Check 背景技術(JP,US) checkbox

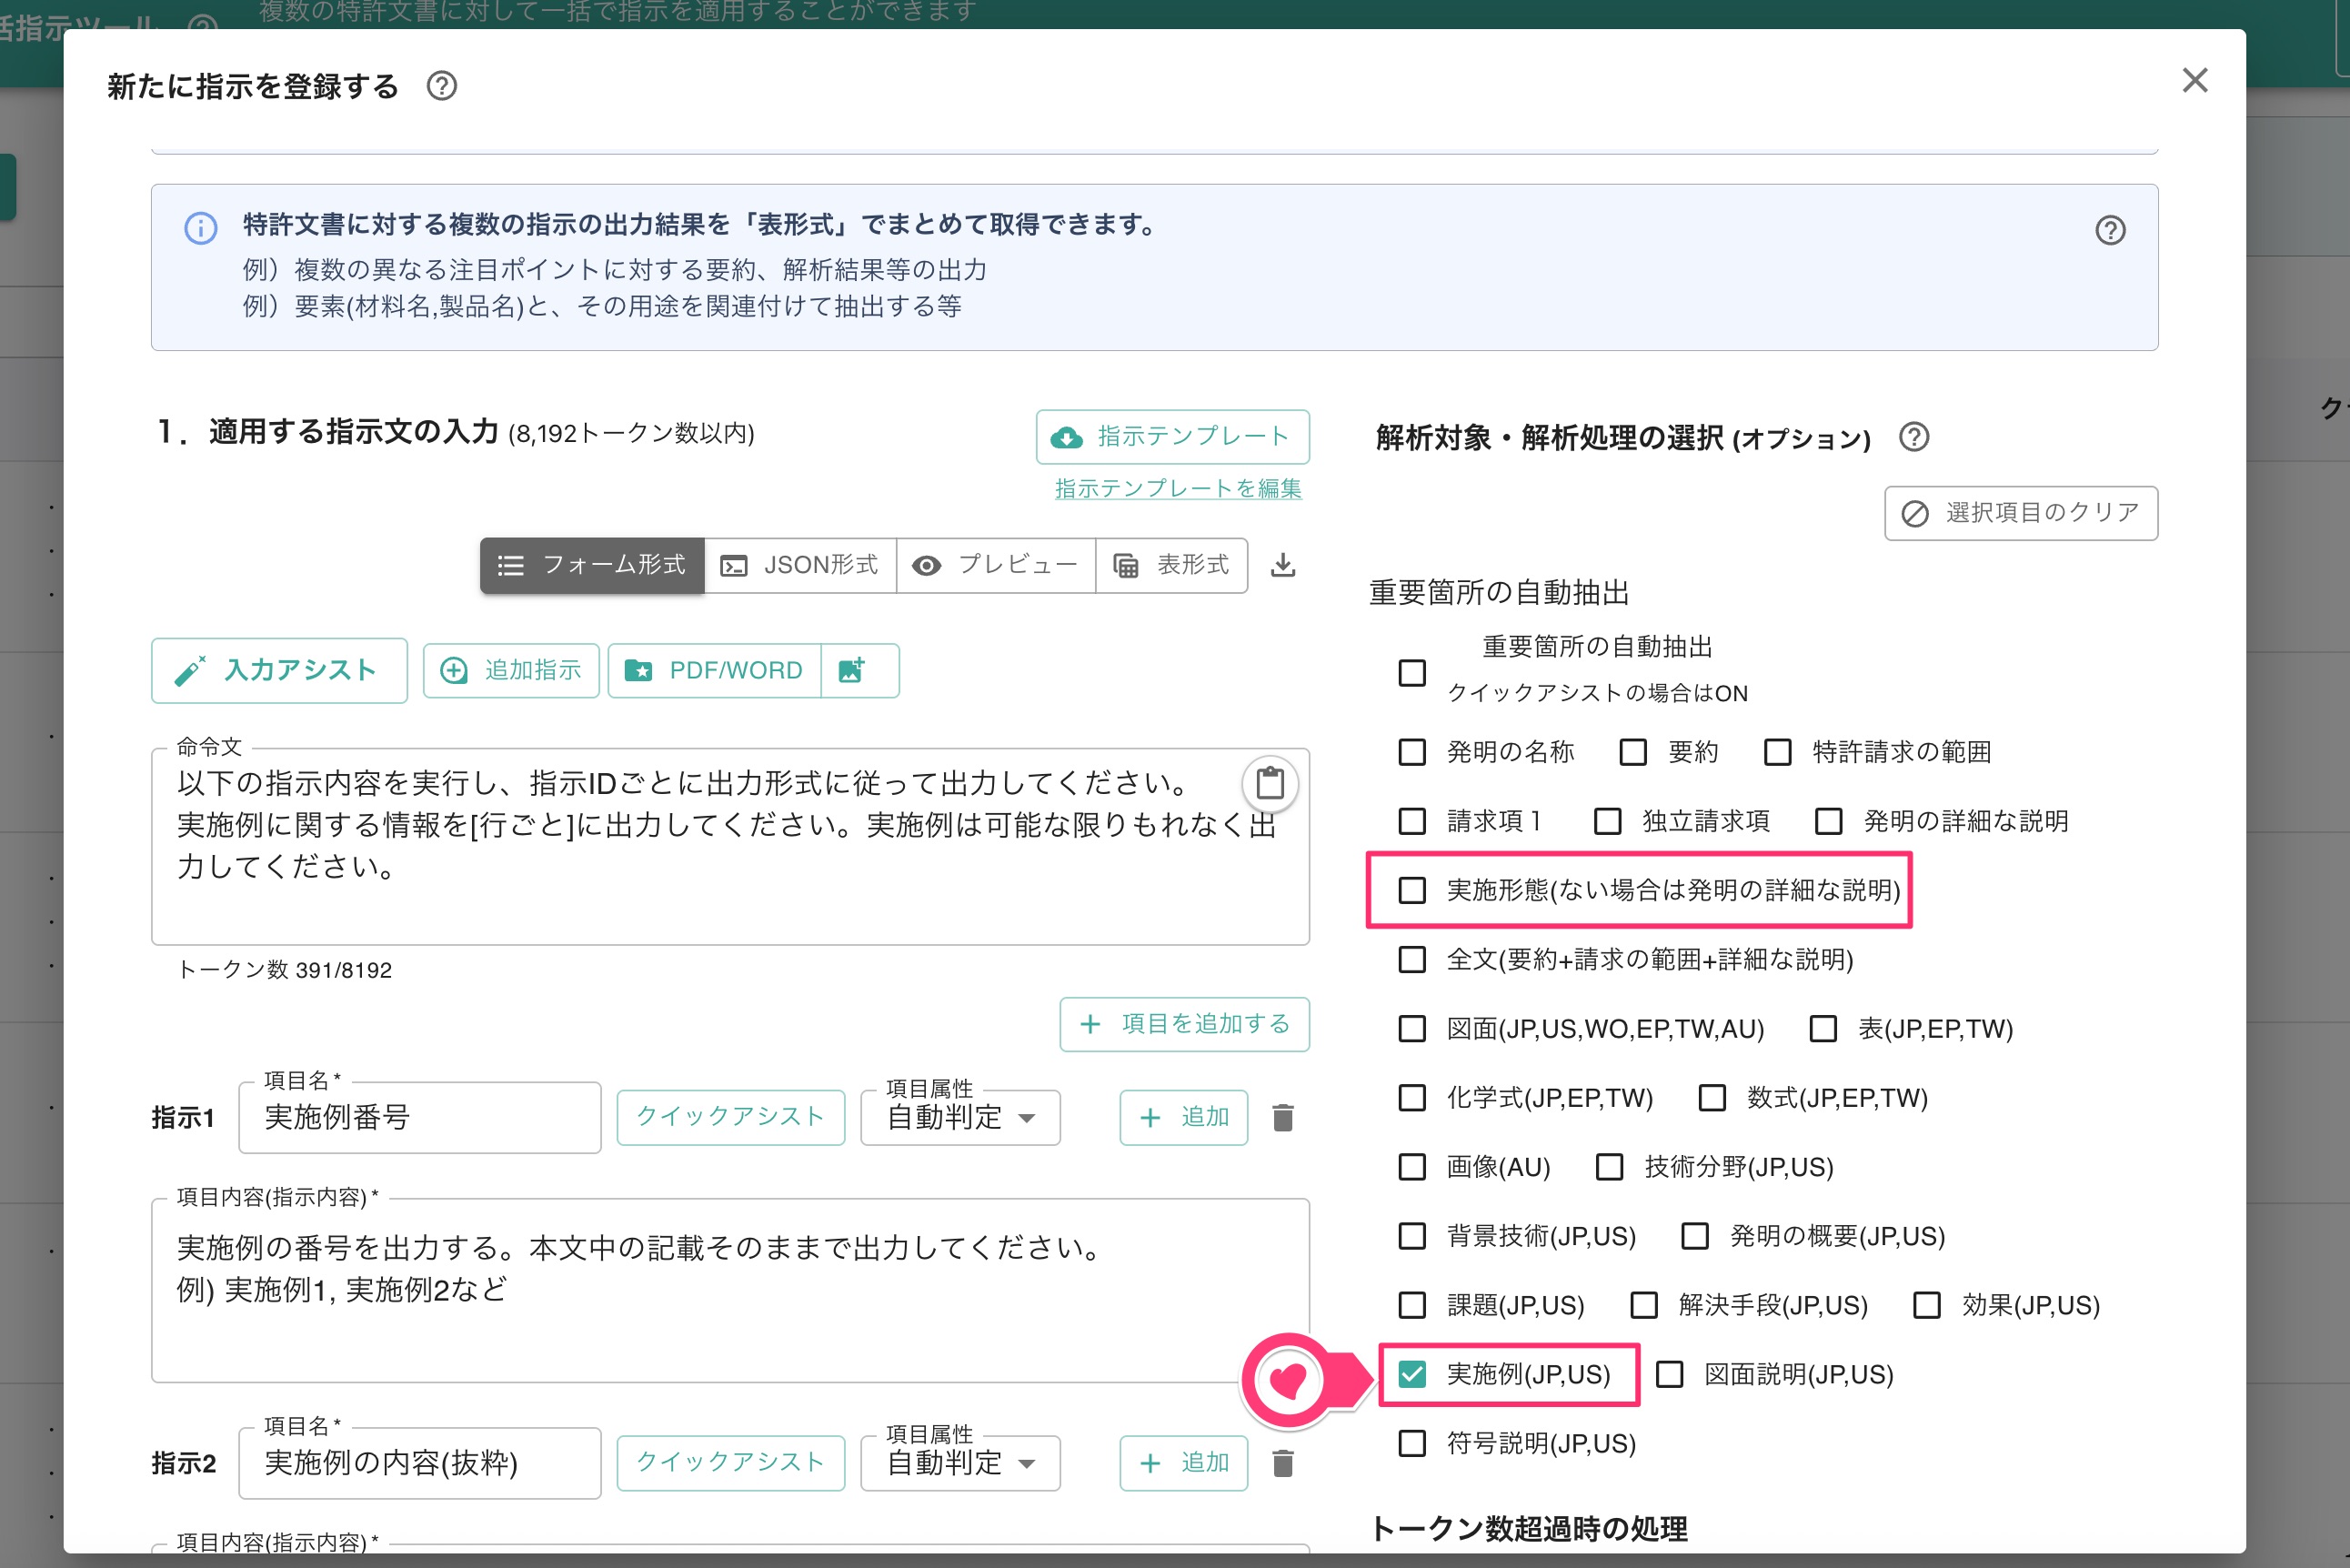[1411, 1236]
